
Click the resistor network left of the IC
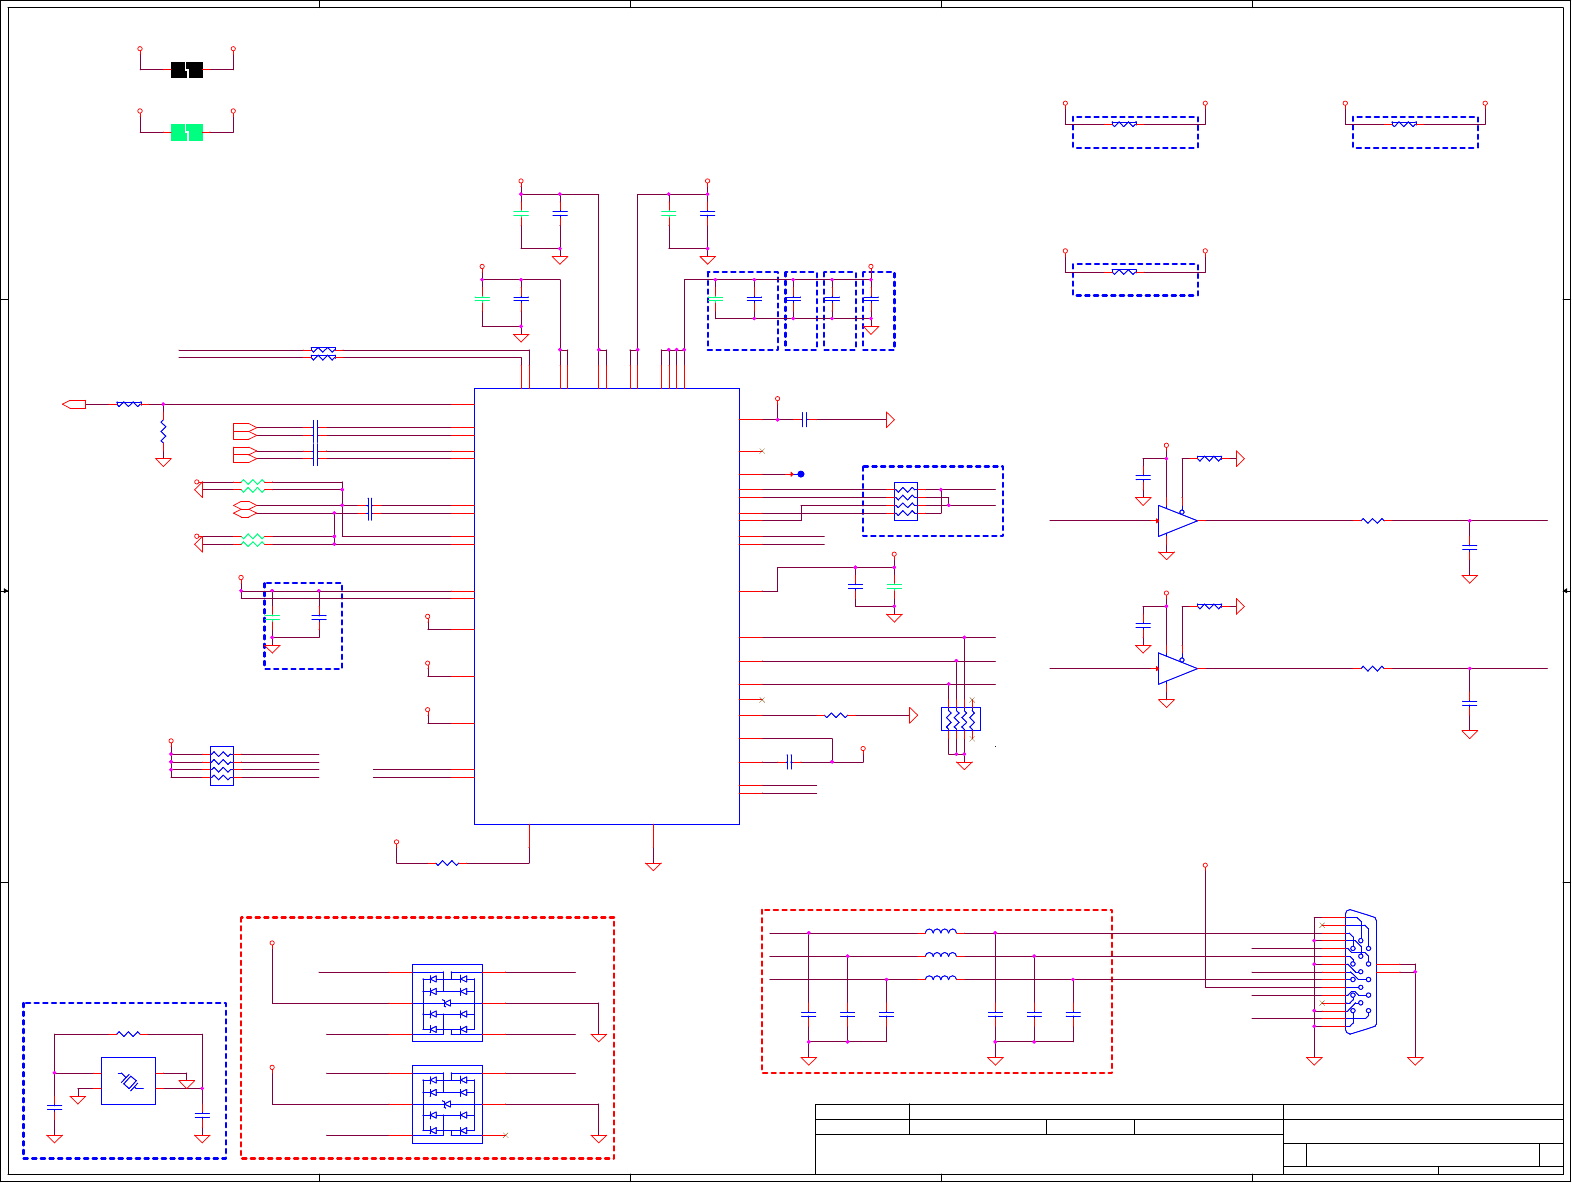point(222,766)
